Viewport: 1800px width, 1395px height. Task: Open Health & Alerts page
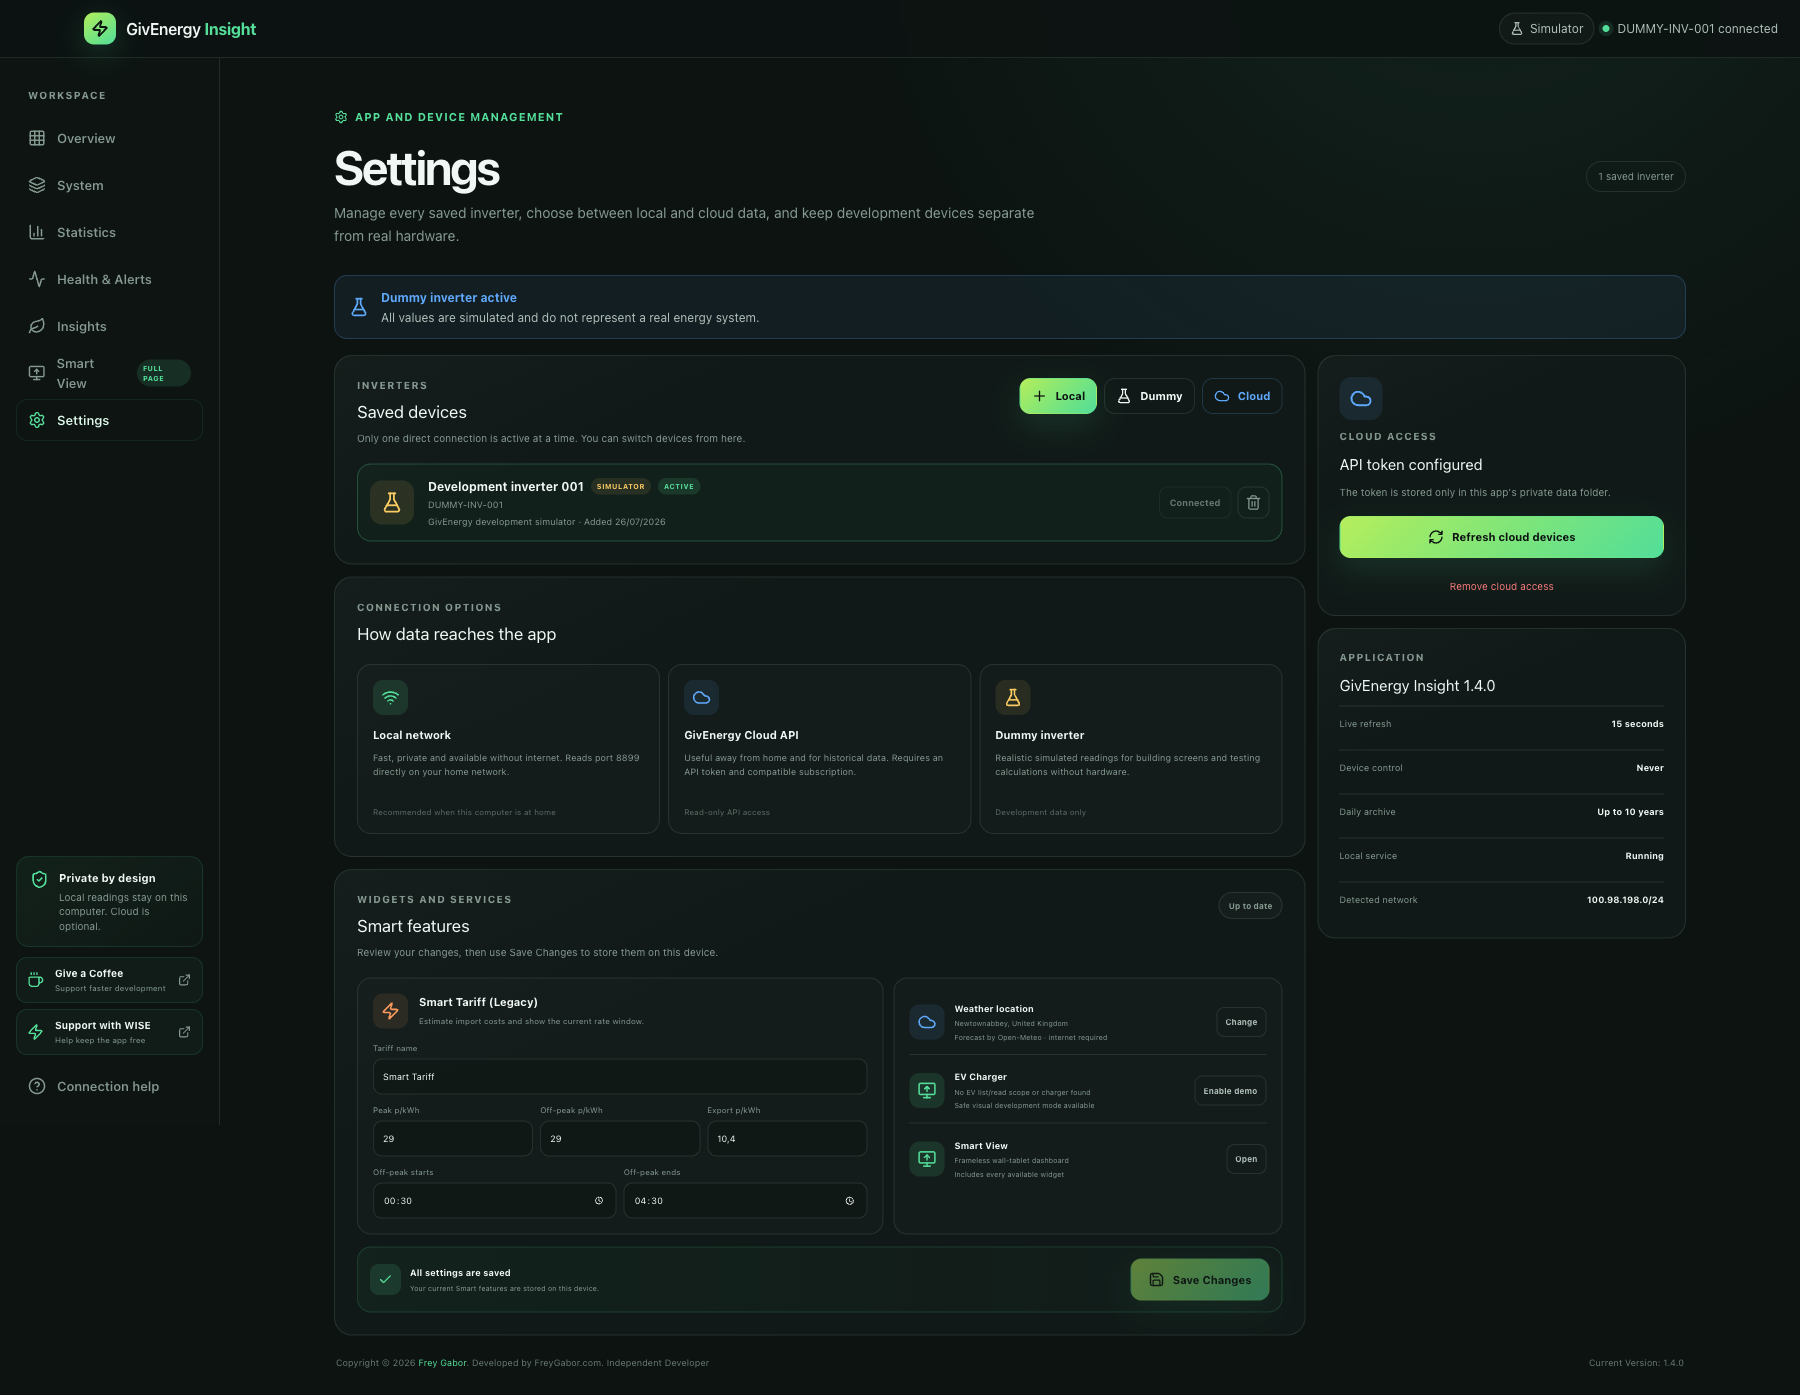click(x=109, y=279)
